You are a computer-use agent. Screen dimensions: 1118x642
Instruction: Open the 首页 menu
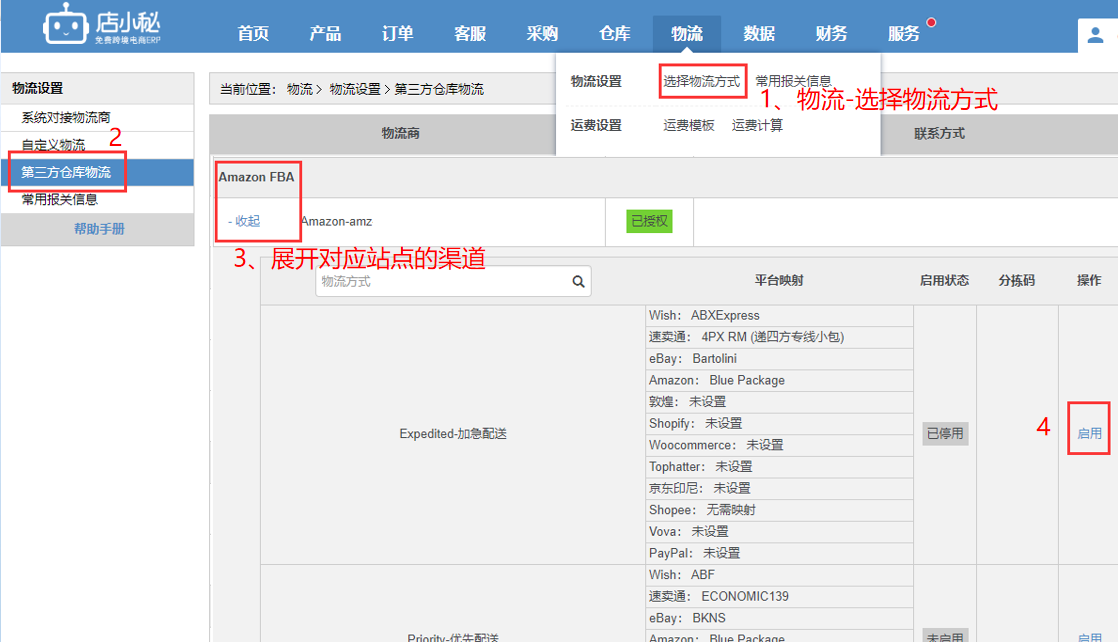point(253,34)
